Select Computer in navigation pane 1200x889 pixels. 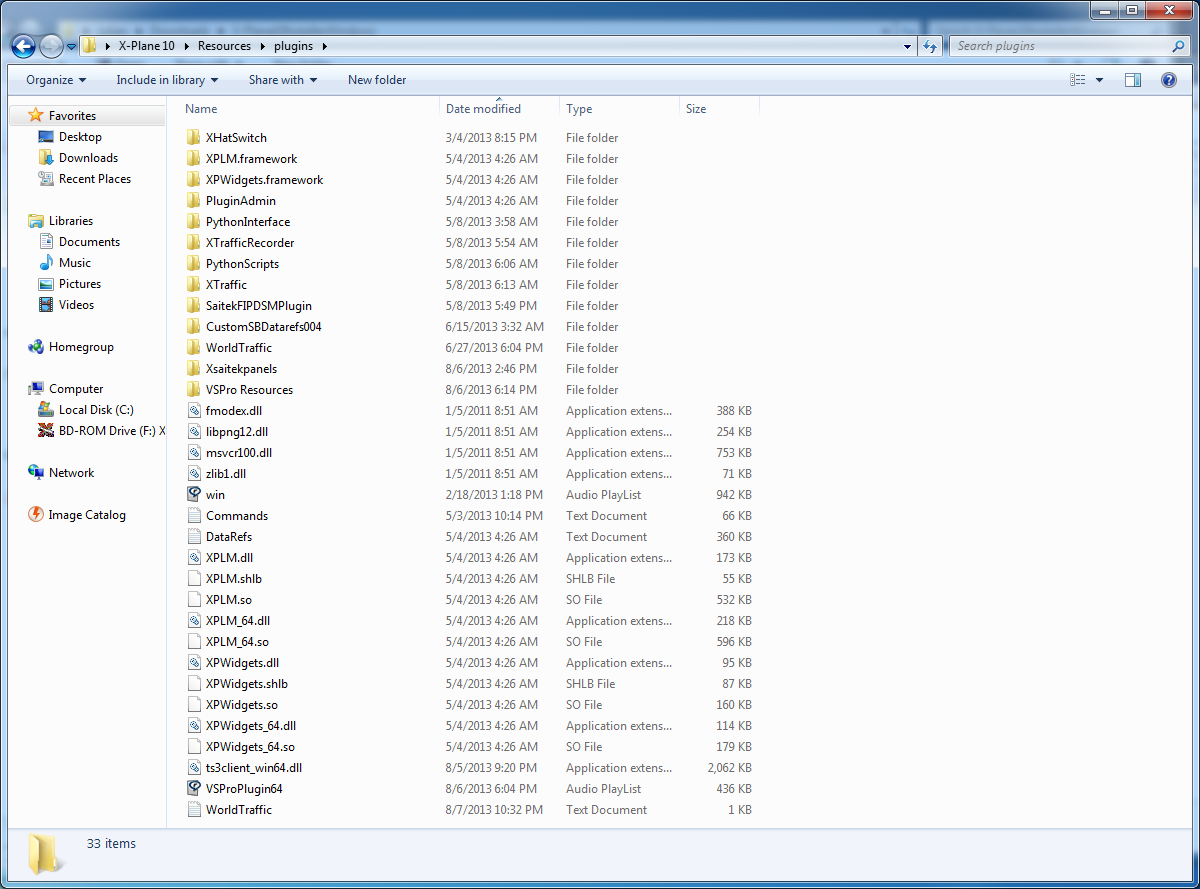coord(76,389)
